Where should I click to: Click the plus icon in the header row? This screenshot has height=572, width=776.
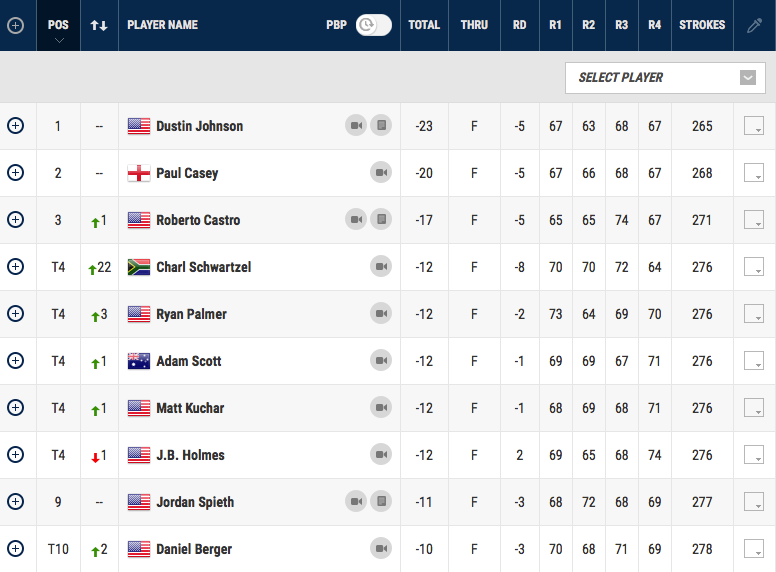click(15, 25)
